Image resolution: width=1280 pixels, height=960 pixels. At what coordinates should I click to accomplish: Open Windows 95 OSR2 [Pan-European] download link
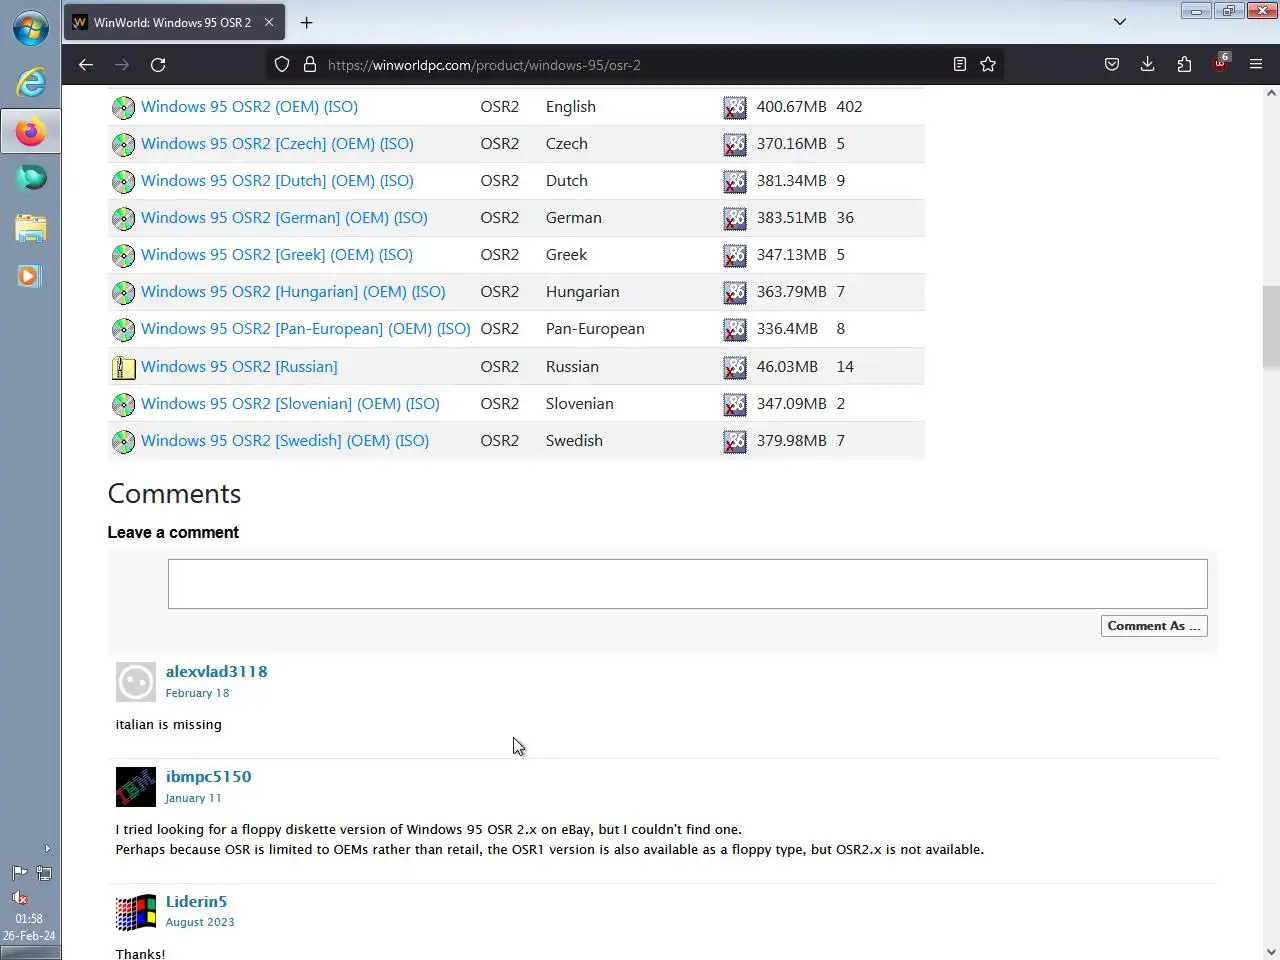[305, 328]
